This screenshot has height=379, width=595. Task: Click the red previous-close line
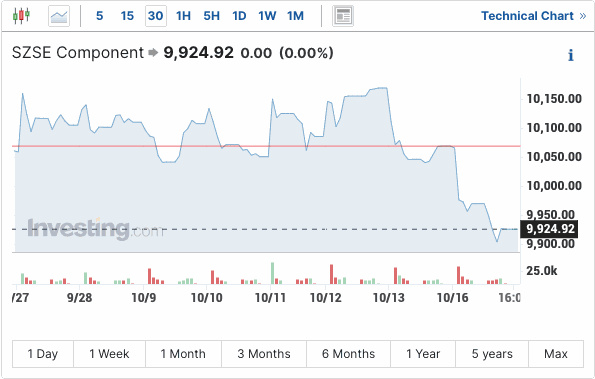(266, 146)
